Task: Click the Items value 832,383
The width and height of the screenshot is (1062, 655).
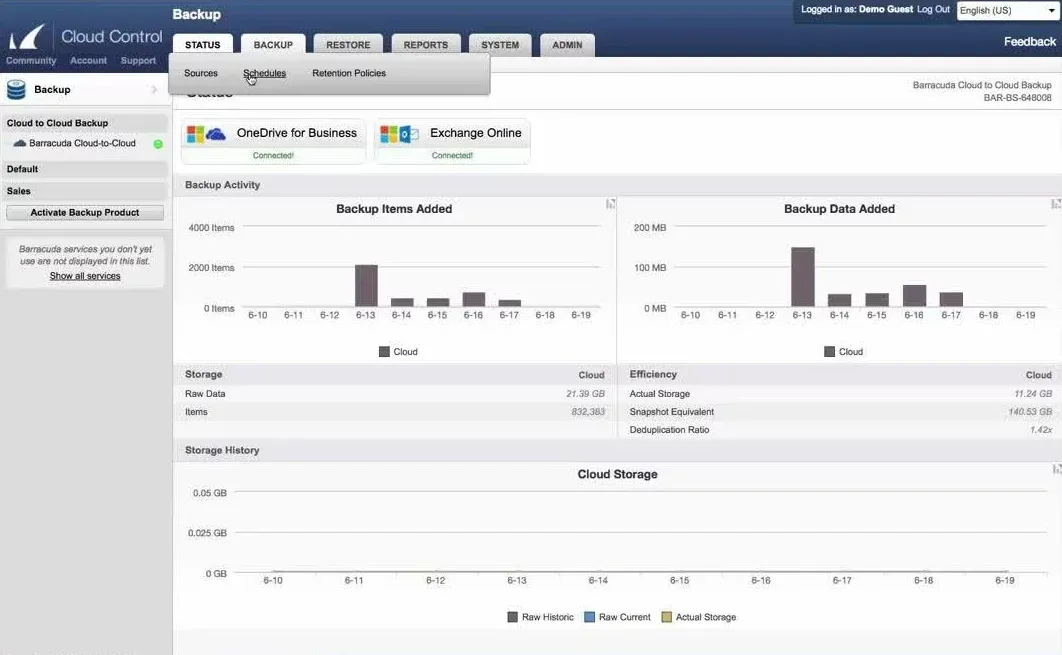Action: pos(588,412)
